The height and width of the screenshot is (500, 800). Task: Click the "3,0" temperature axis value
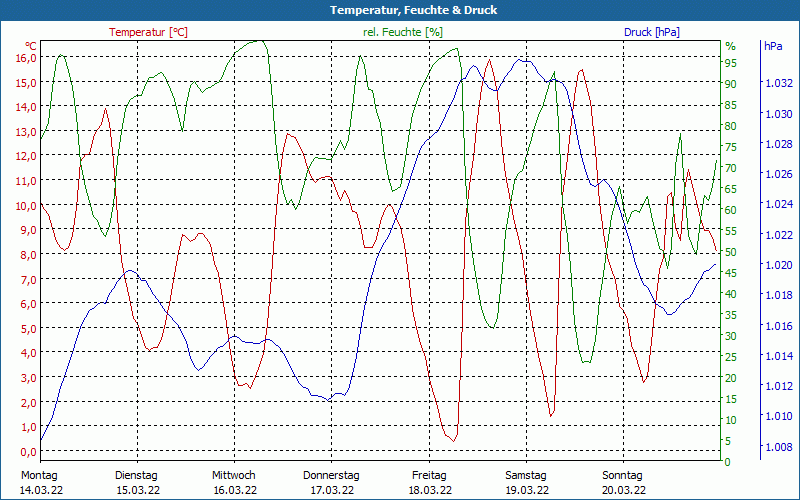point(28,378)
